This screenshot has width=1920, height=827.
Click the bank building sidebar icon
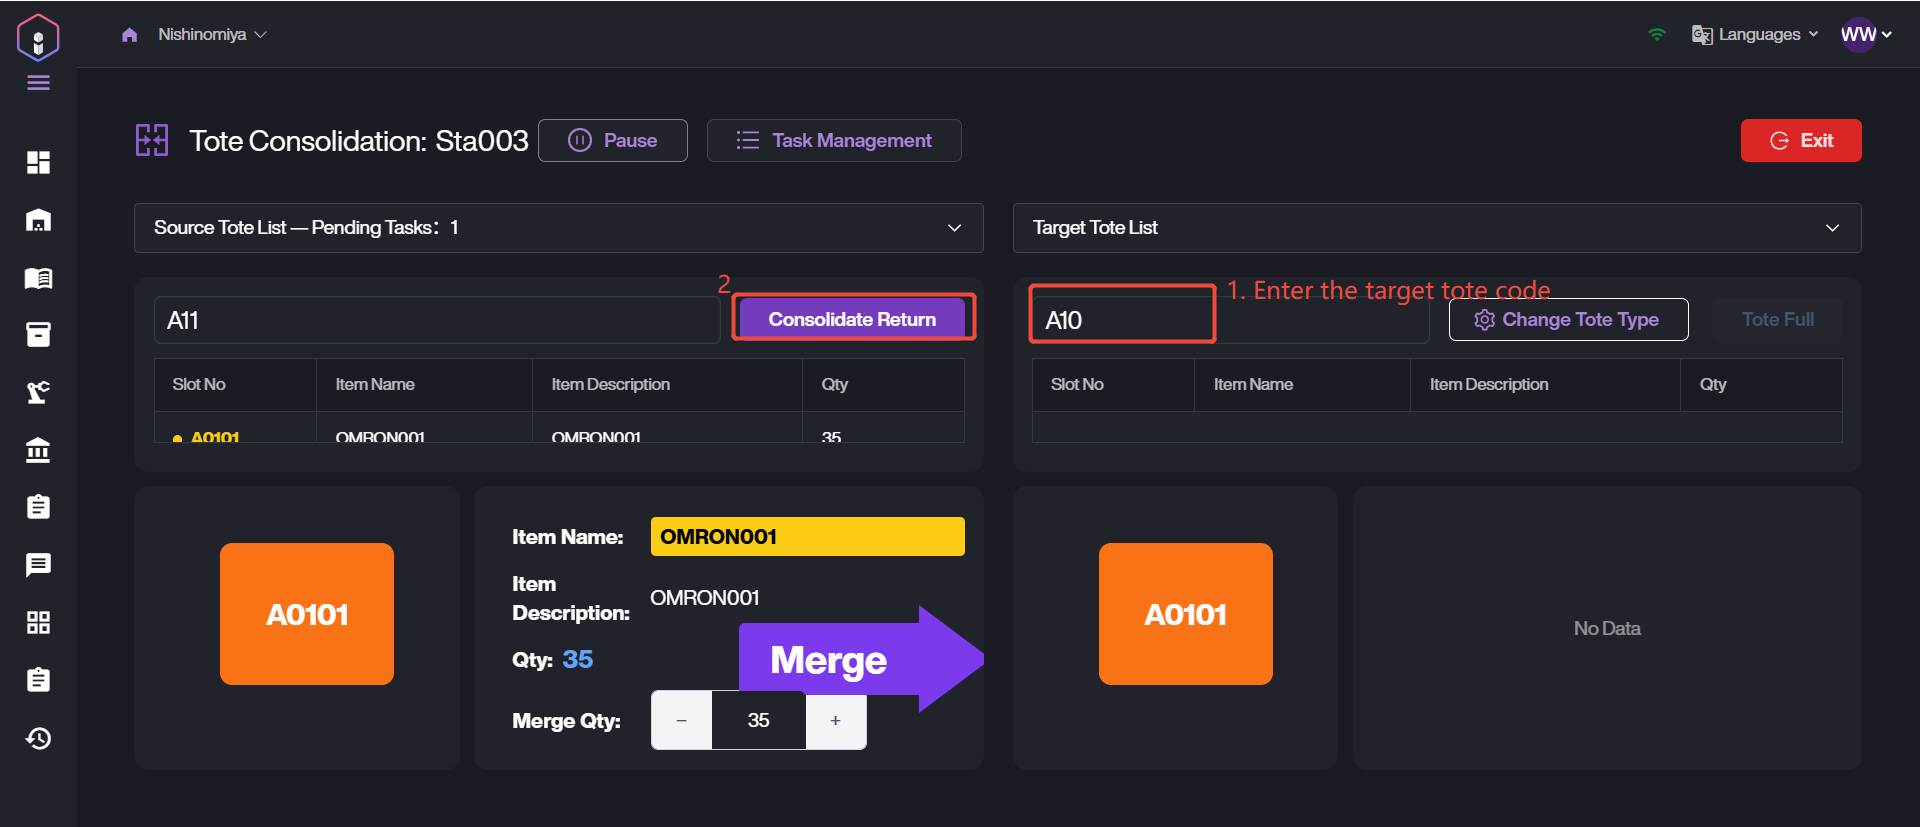tap(38, 450)
